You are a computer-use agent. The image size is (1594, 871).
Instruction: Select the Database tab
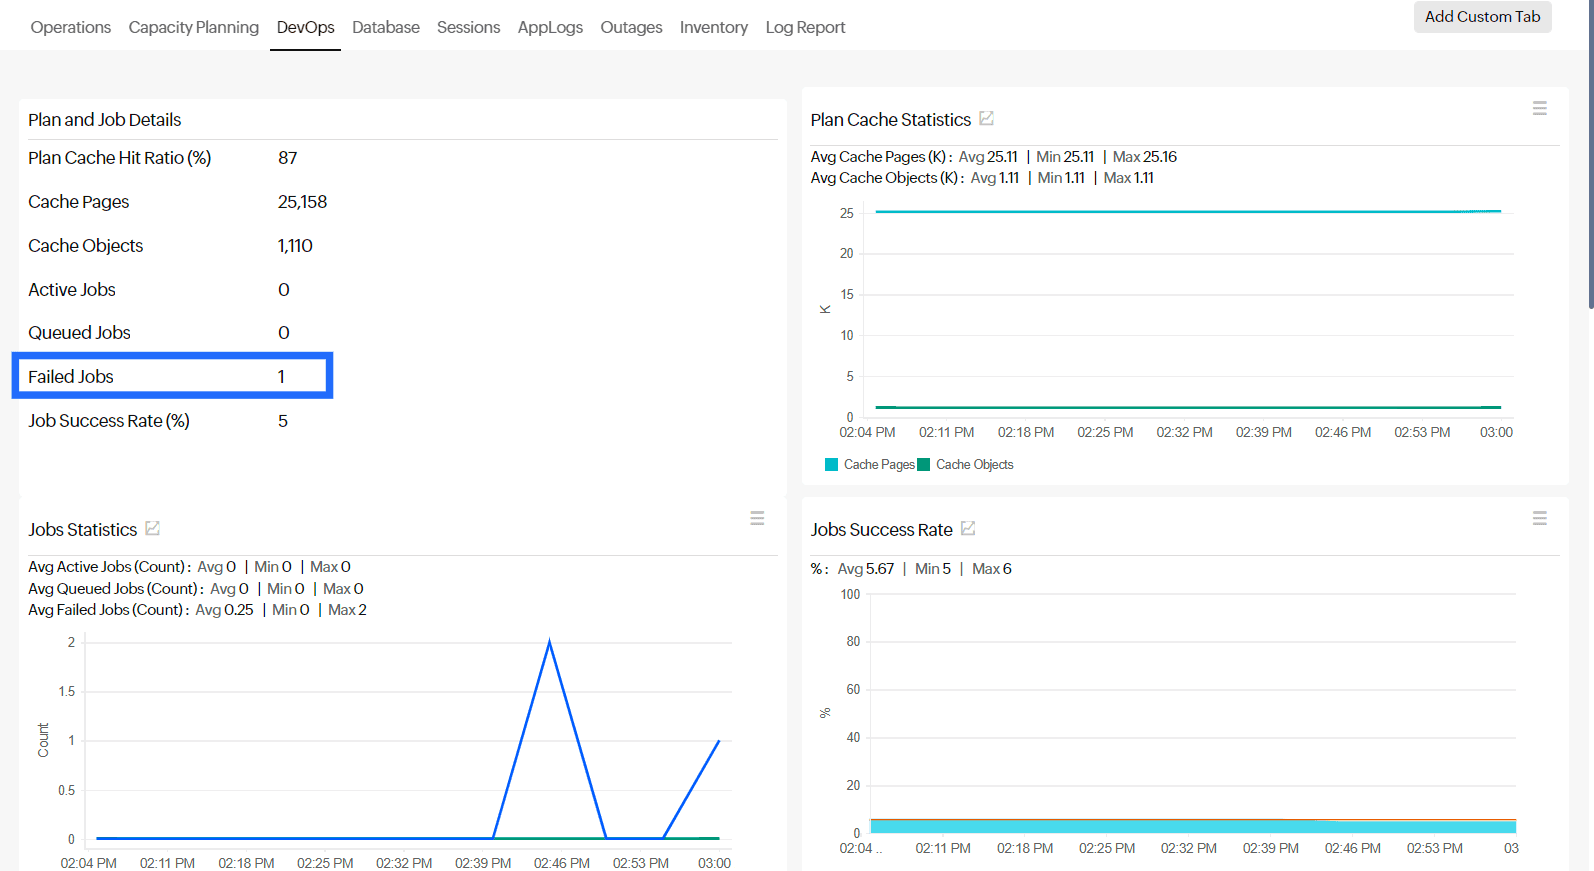[385, 28]
